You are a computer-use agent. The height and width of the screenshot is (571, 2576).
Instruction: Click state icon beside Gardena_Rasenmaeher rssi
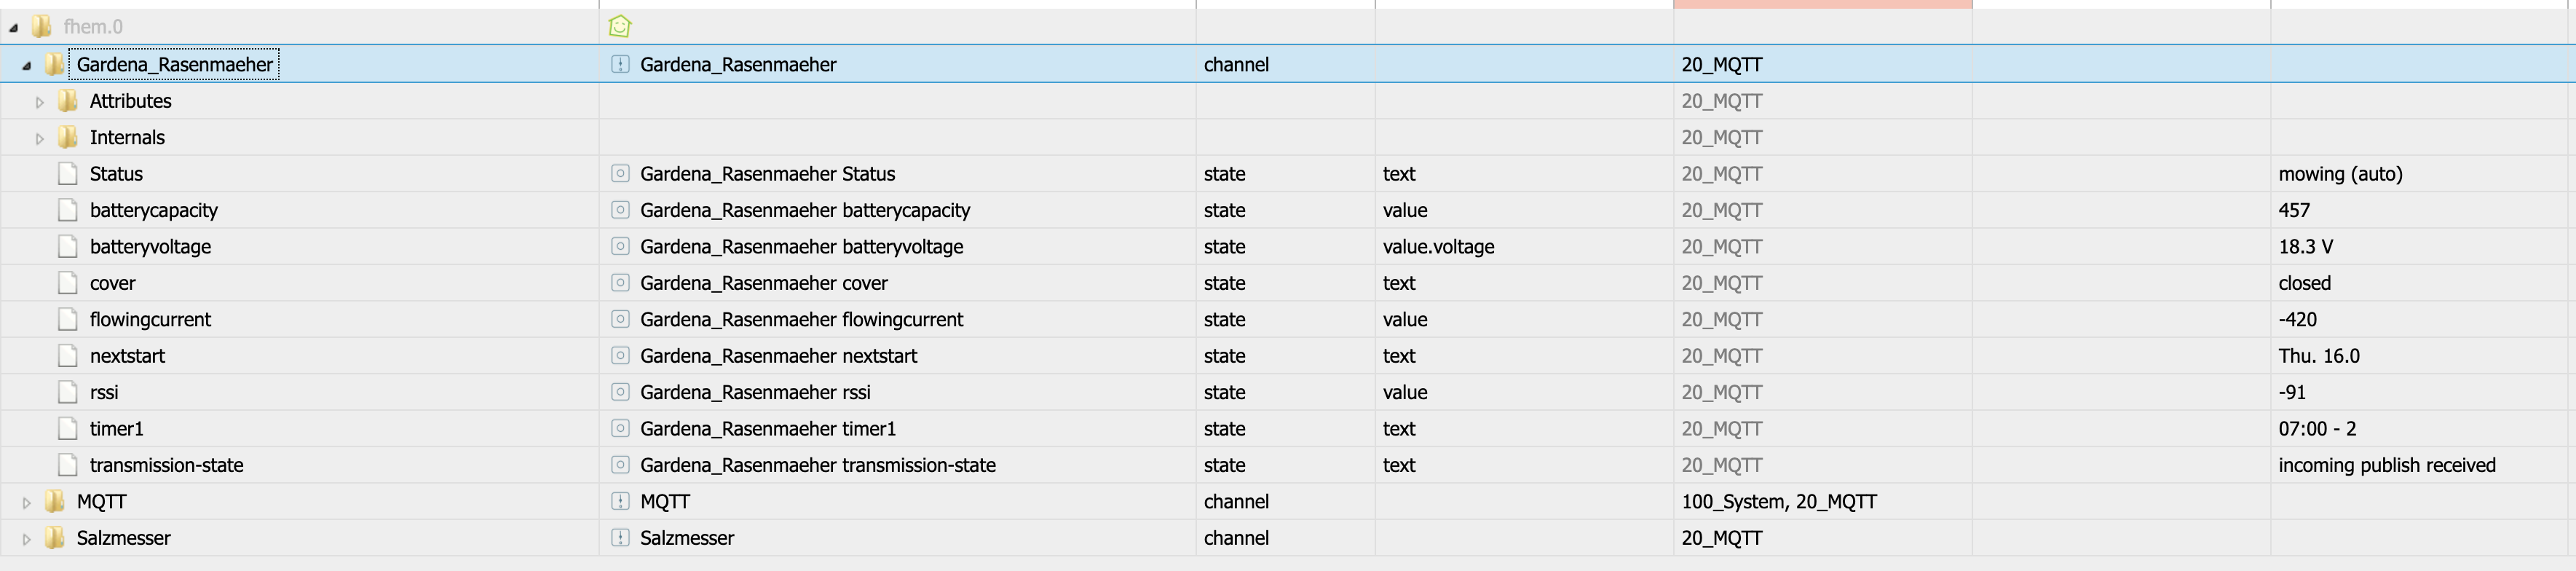click(x=620, y=392)
